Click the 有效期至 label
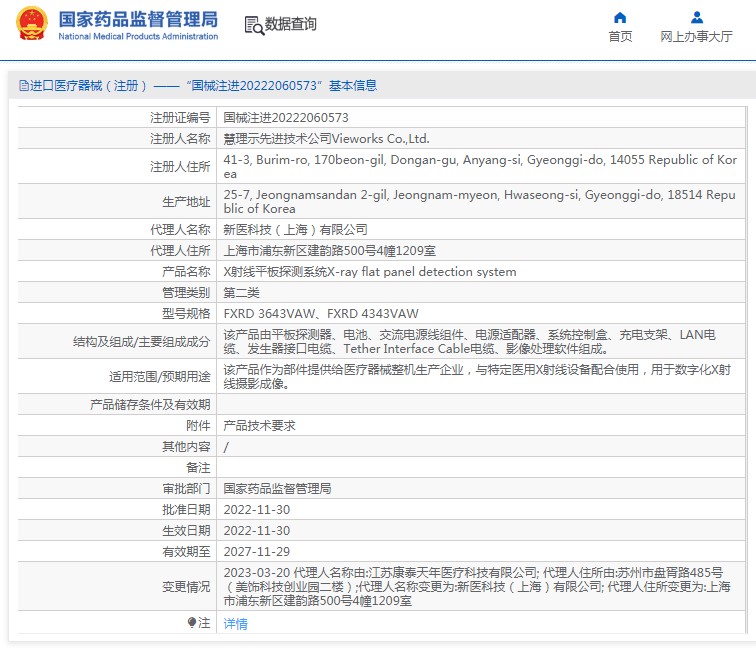This screenshot has width=756, height=649. coord(186,552)
